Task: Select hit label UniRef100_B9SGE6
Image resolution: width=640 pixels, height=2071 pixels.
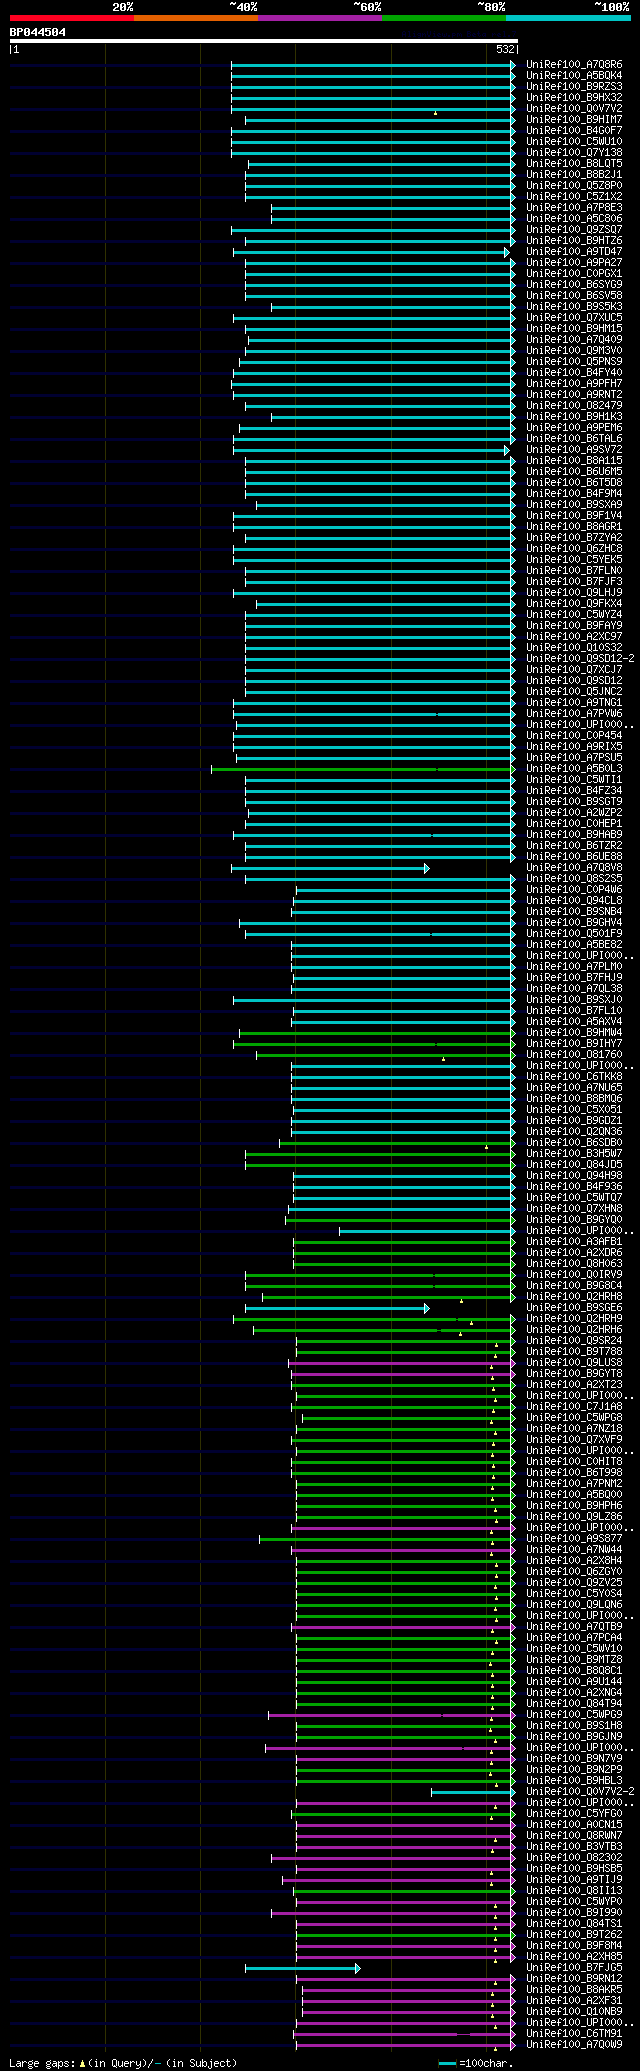Action: 574,1307
